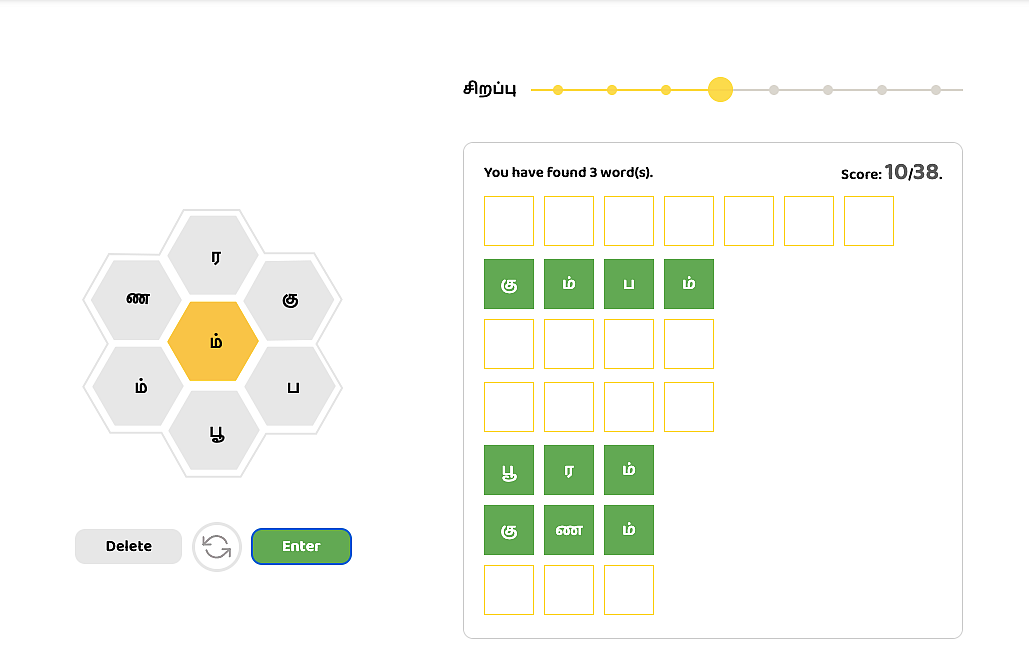This screenshot has height=659, width=1029.
Task: Click the large yellow progress marker
Action: (x=720, y=89)
